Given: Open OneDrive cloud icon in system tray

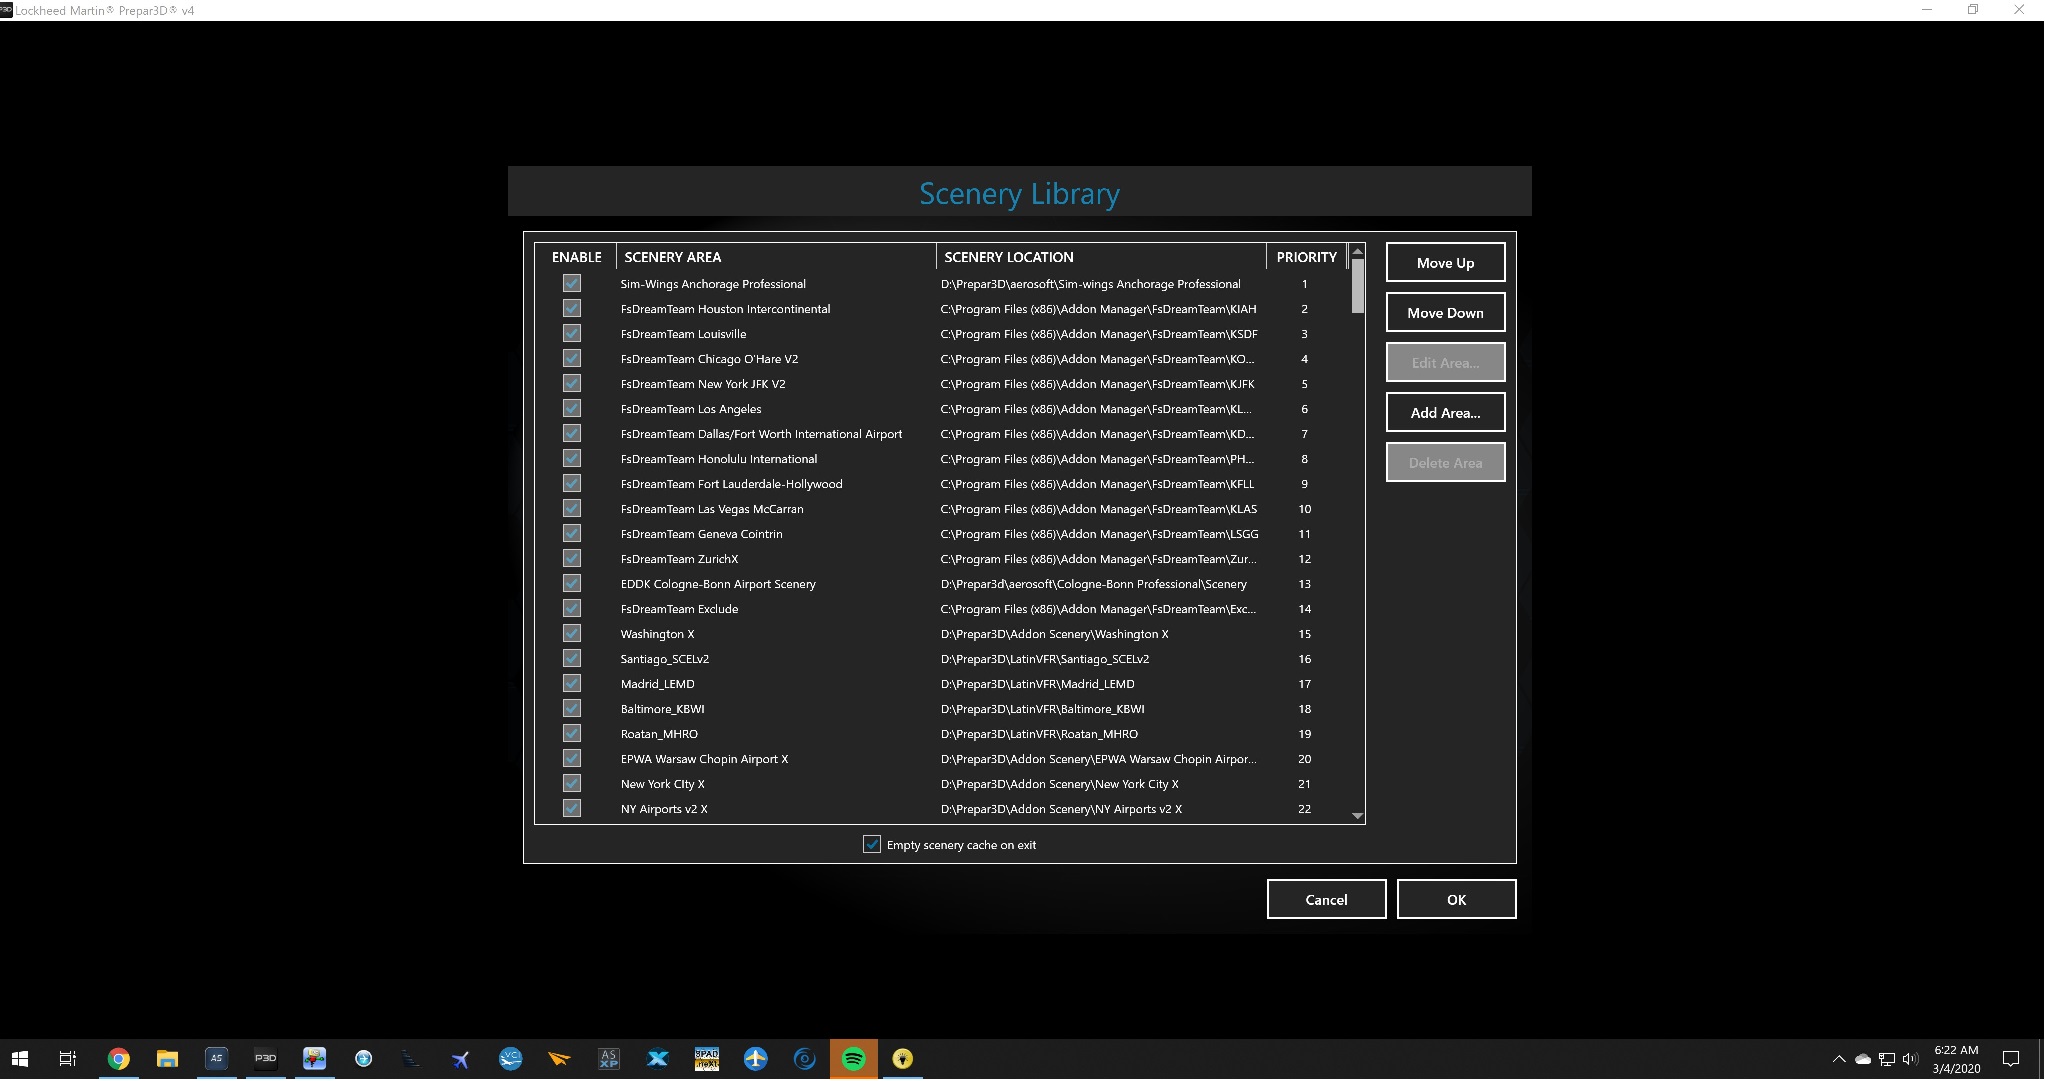Looking at the screenshot, I should [1863, 1059].
